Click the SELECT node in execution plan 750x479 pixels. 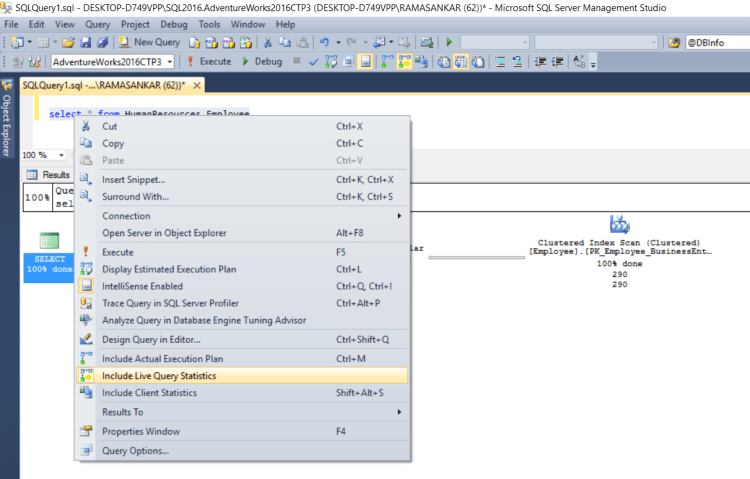pos(47,241)
